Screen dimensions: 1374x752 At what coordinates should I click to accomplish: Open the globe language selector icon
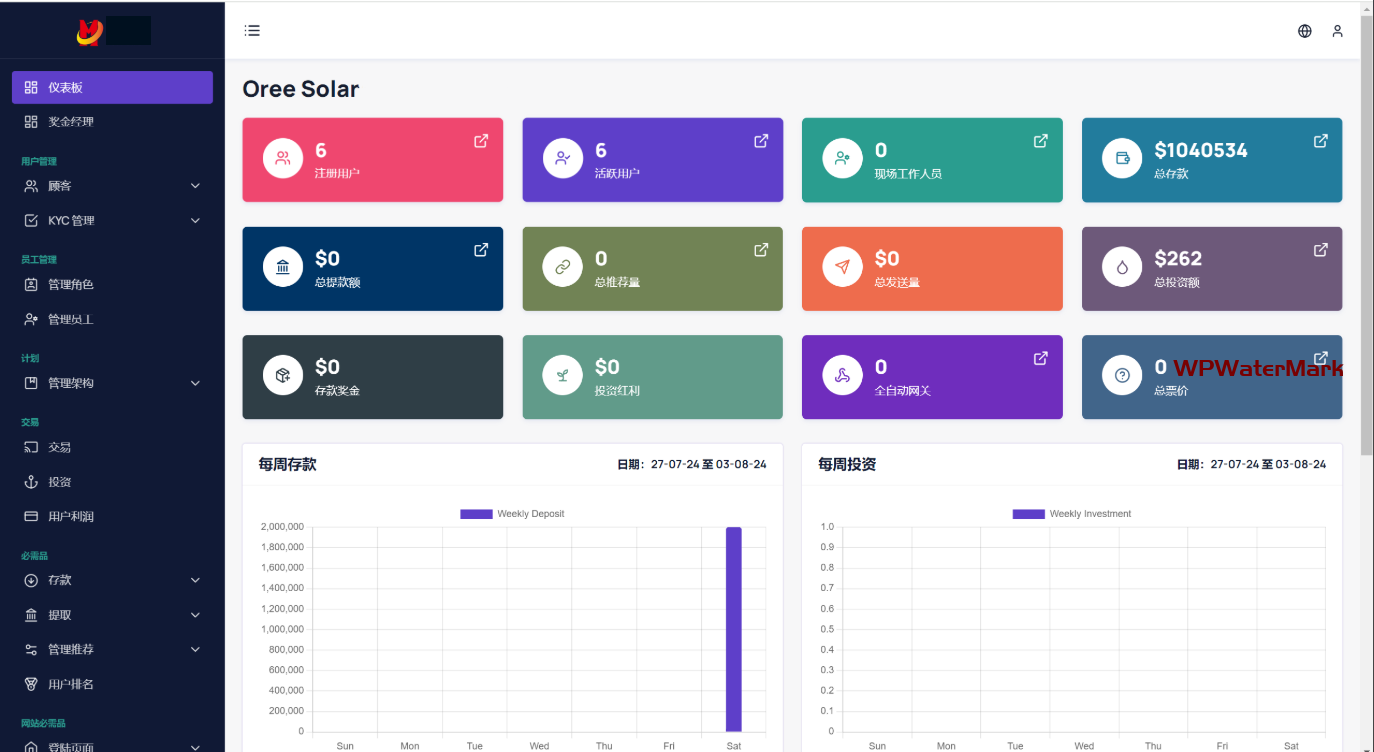(1304, 31)
